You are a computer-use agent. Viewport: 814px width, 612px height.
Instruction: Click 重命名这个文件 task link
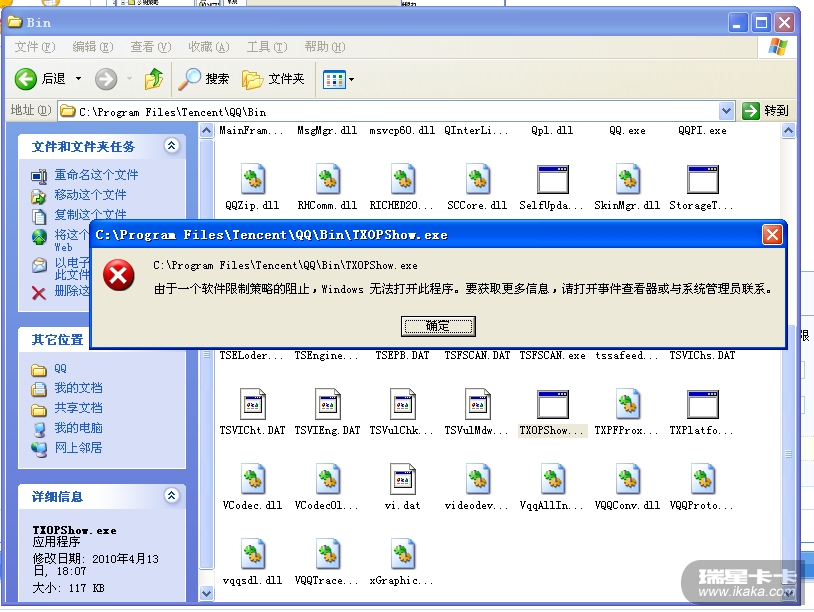(x=97, y=175)
